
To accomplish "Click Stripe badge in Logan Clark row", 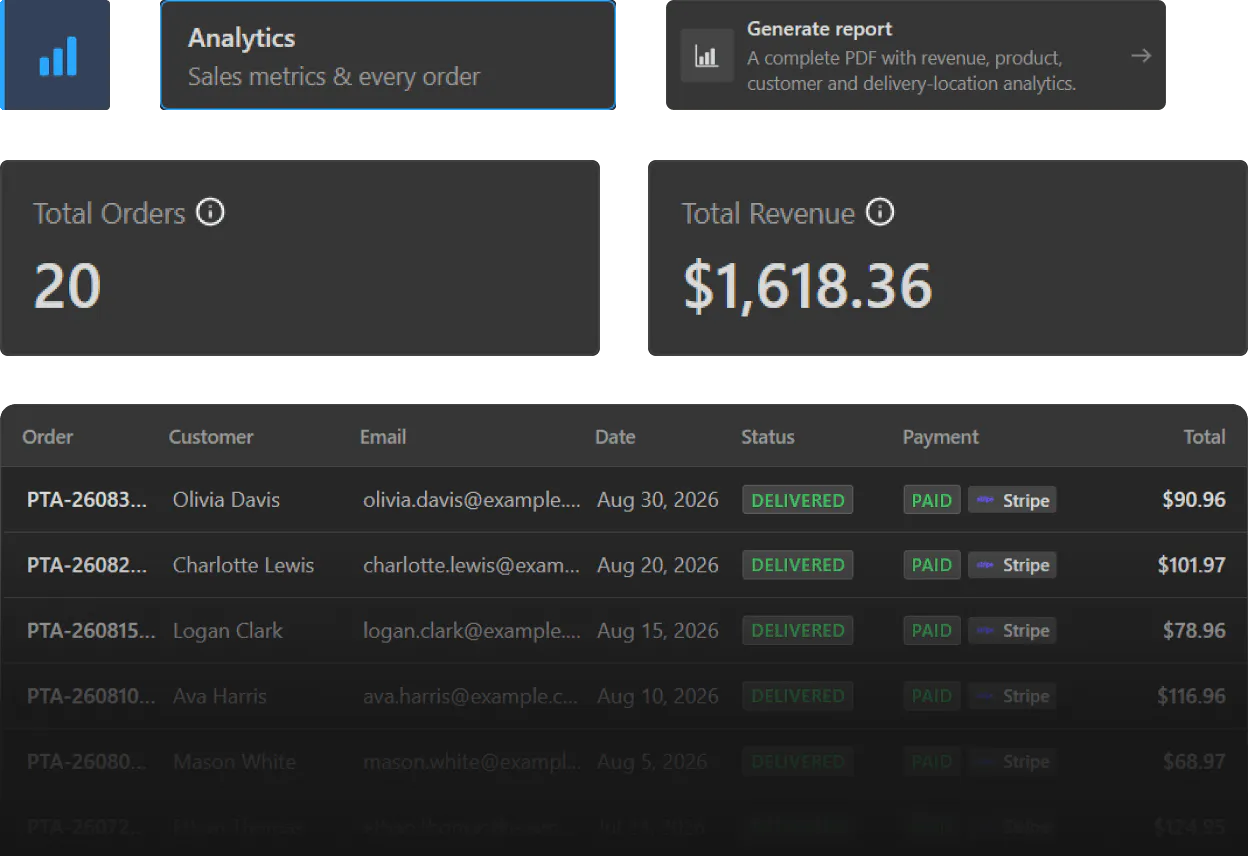I will [1012, 630].
